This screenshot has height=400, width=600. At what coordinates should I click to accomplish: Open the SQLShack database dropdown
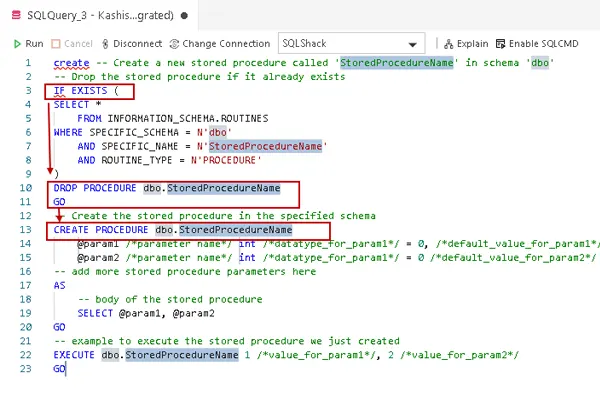pos(351,43)
